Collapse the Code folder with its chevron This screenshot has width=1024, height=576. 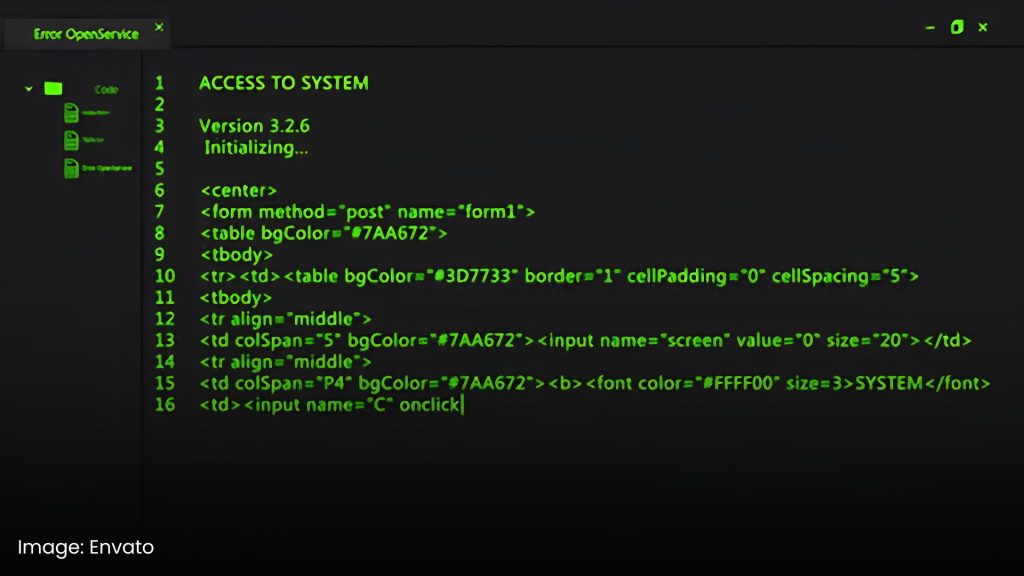coord(29,88)
